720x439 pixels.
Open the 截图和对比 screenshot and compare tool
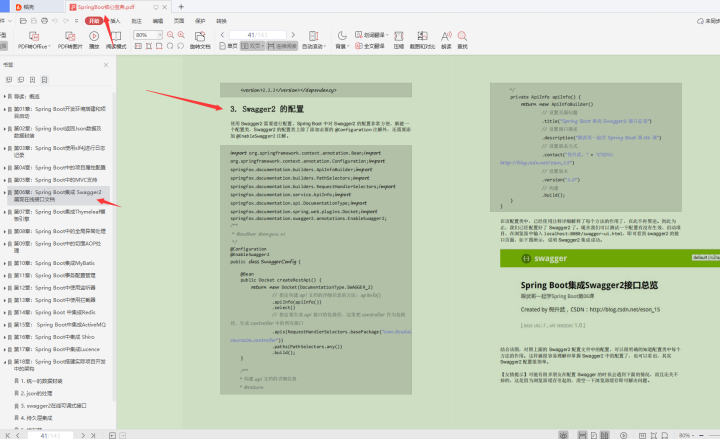422,40
